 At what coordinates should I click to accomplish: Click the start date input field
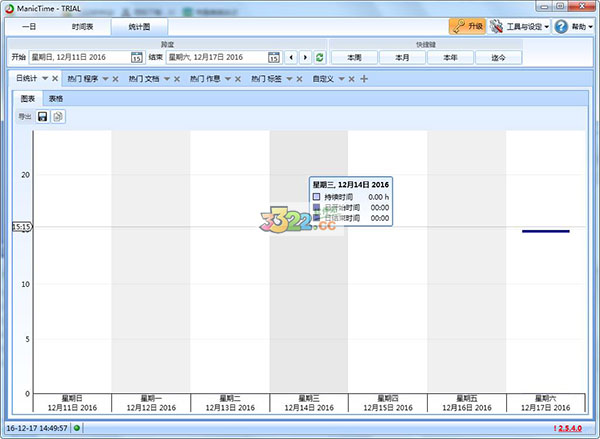78,58
